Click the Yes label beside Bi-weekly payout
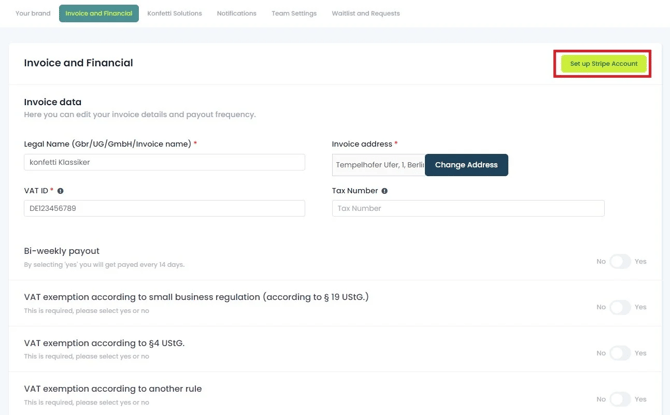The height and width of the screenshot is (415, 670). click(x=640, y=261)
